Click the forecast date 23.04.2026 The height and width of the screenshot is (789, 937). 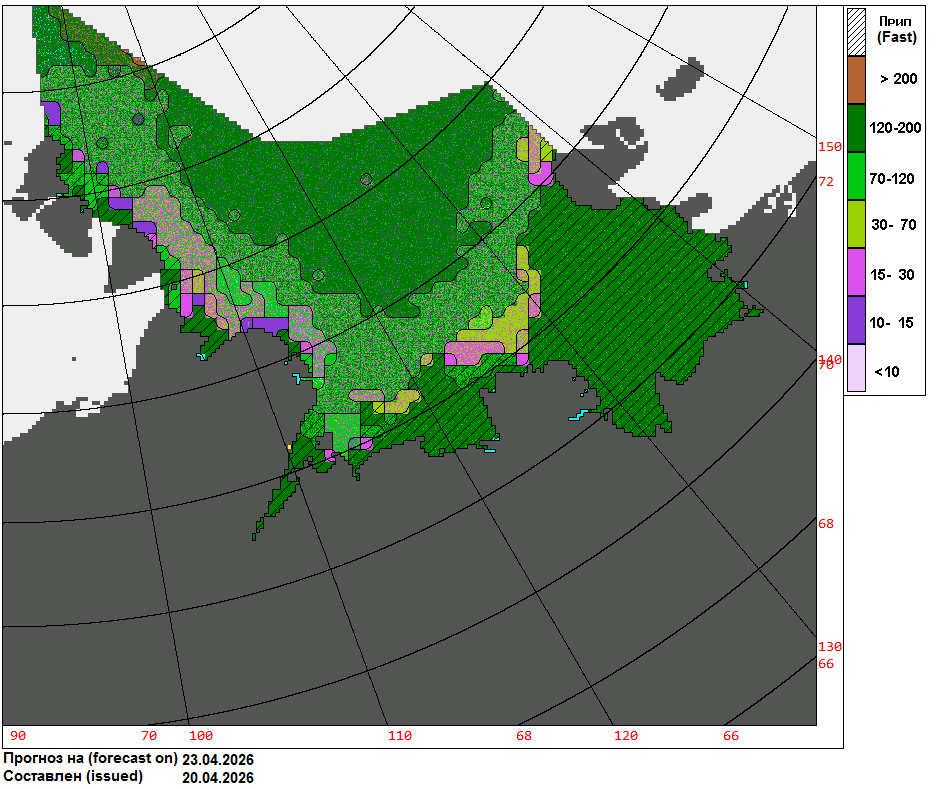pyautogui.click(x=218, y=759)
